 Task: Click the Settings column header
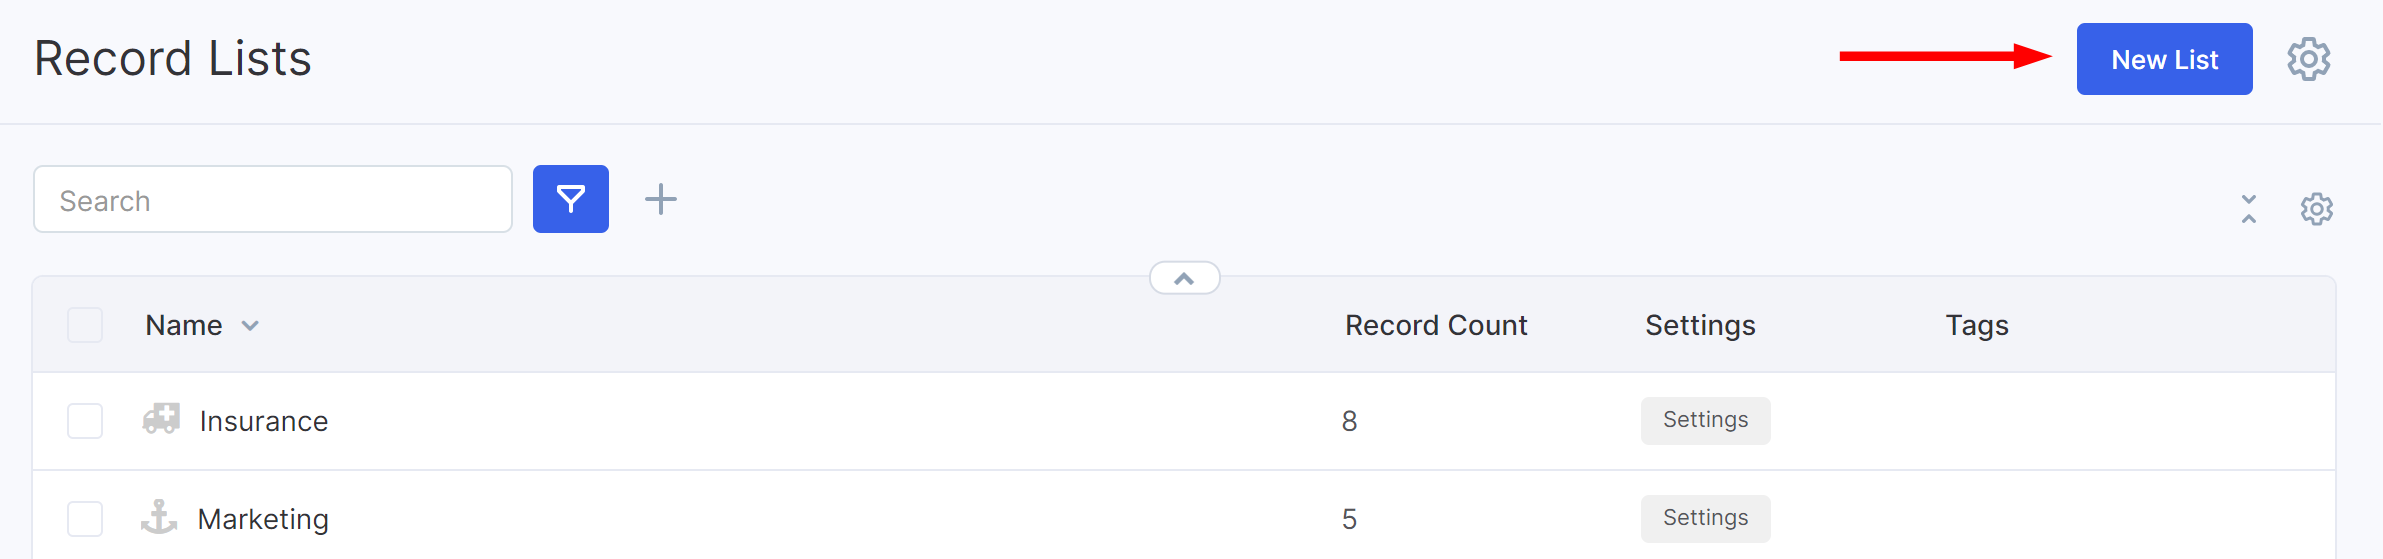[x=1700, y=325]
